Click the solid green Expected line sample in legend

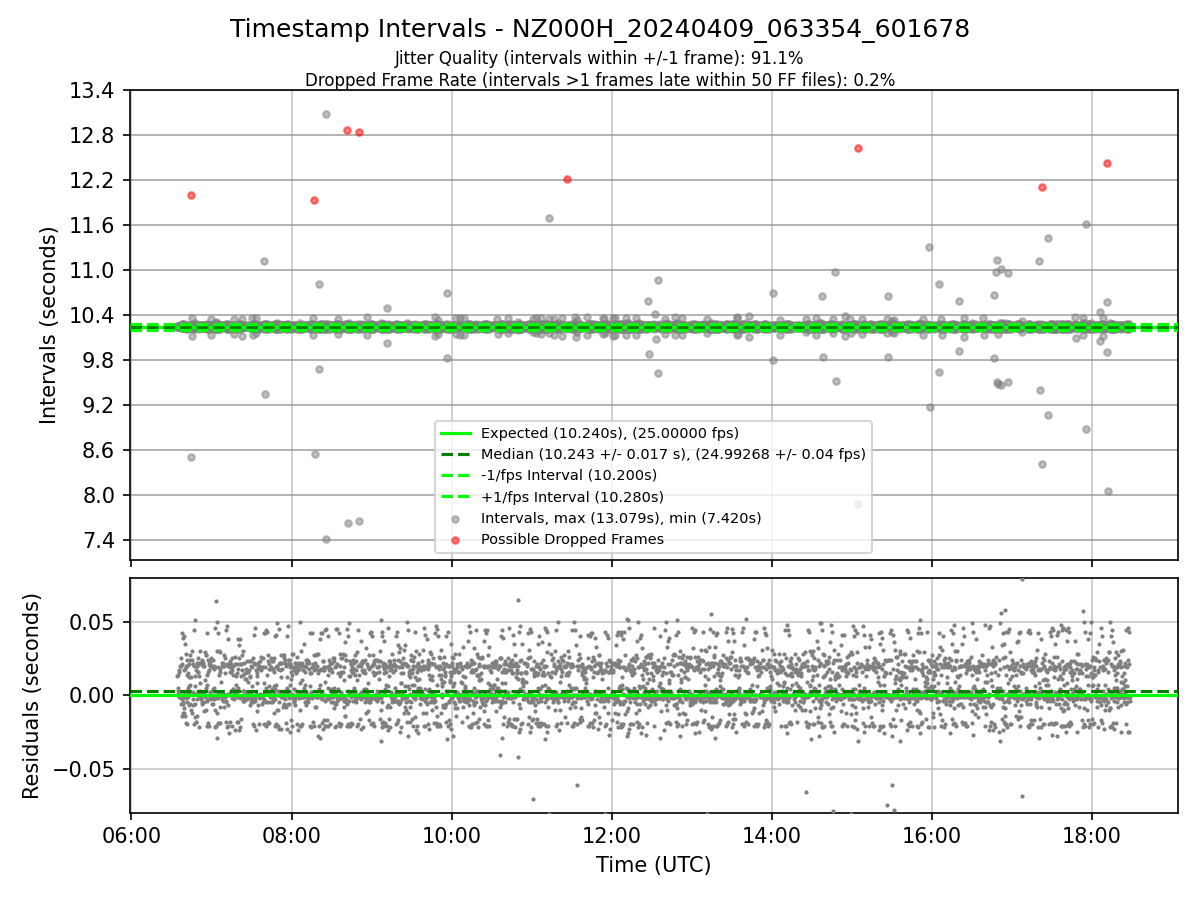456,433
